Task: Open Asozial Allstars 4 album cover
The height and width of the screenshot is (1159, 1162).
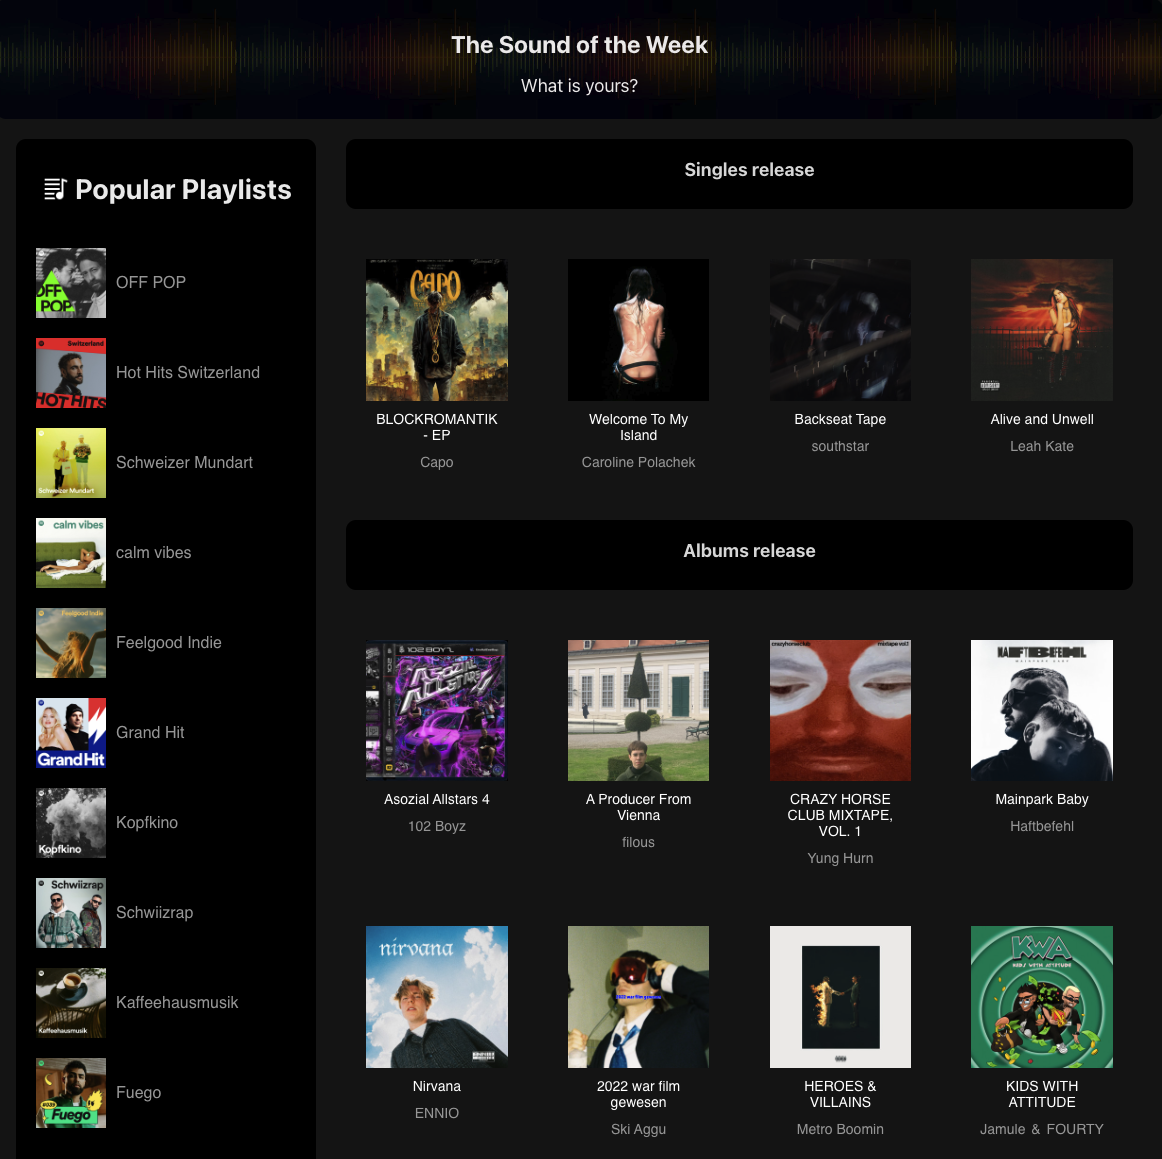Action: click(x=436, y=710)
